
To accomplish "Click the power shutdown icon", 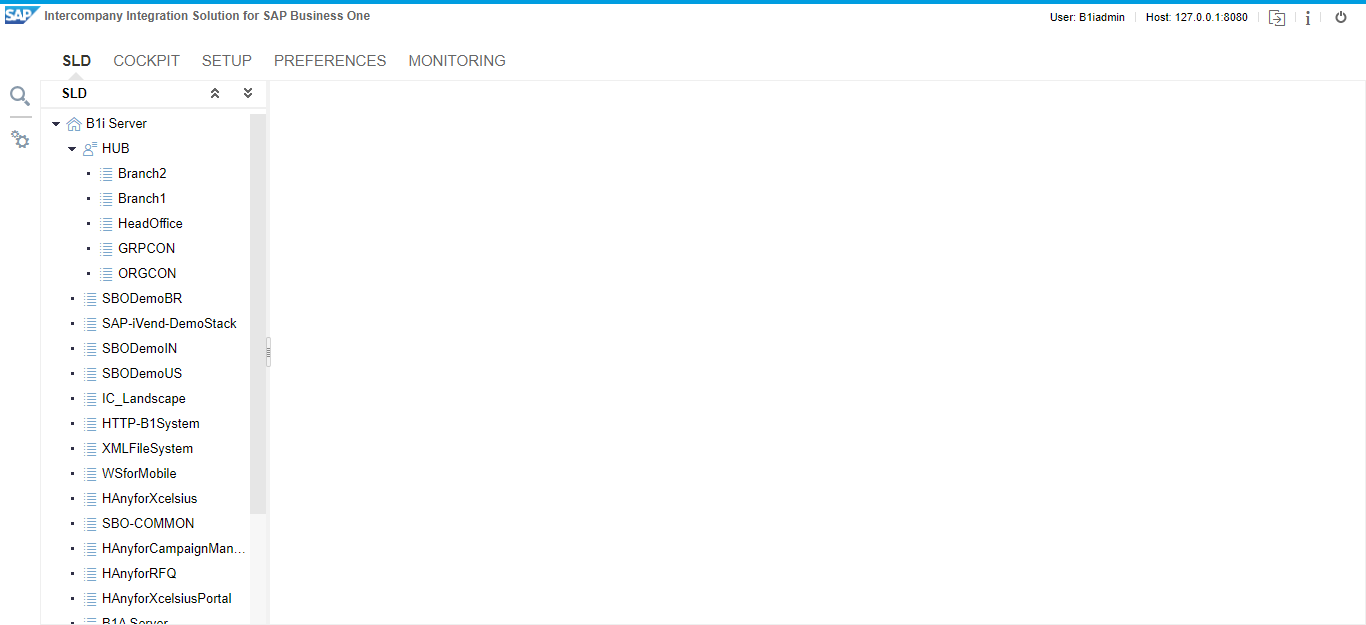I will [x=1341, y=17].
